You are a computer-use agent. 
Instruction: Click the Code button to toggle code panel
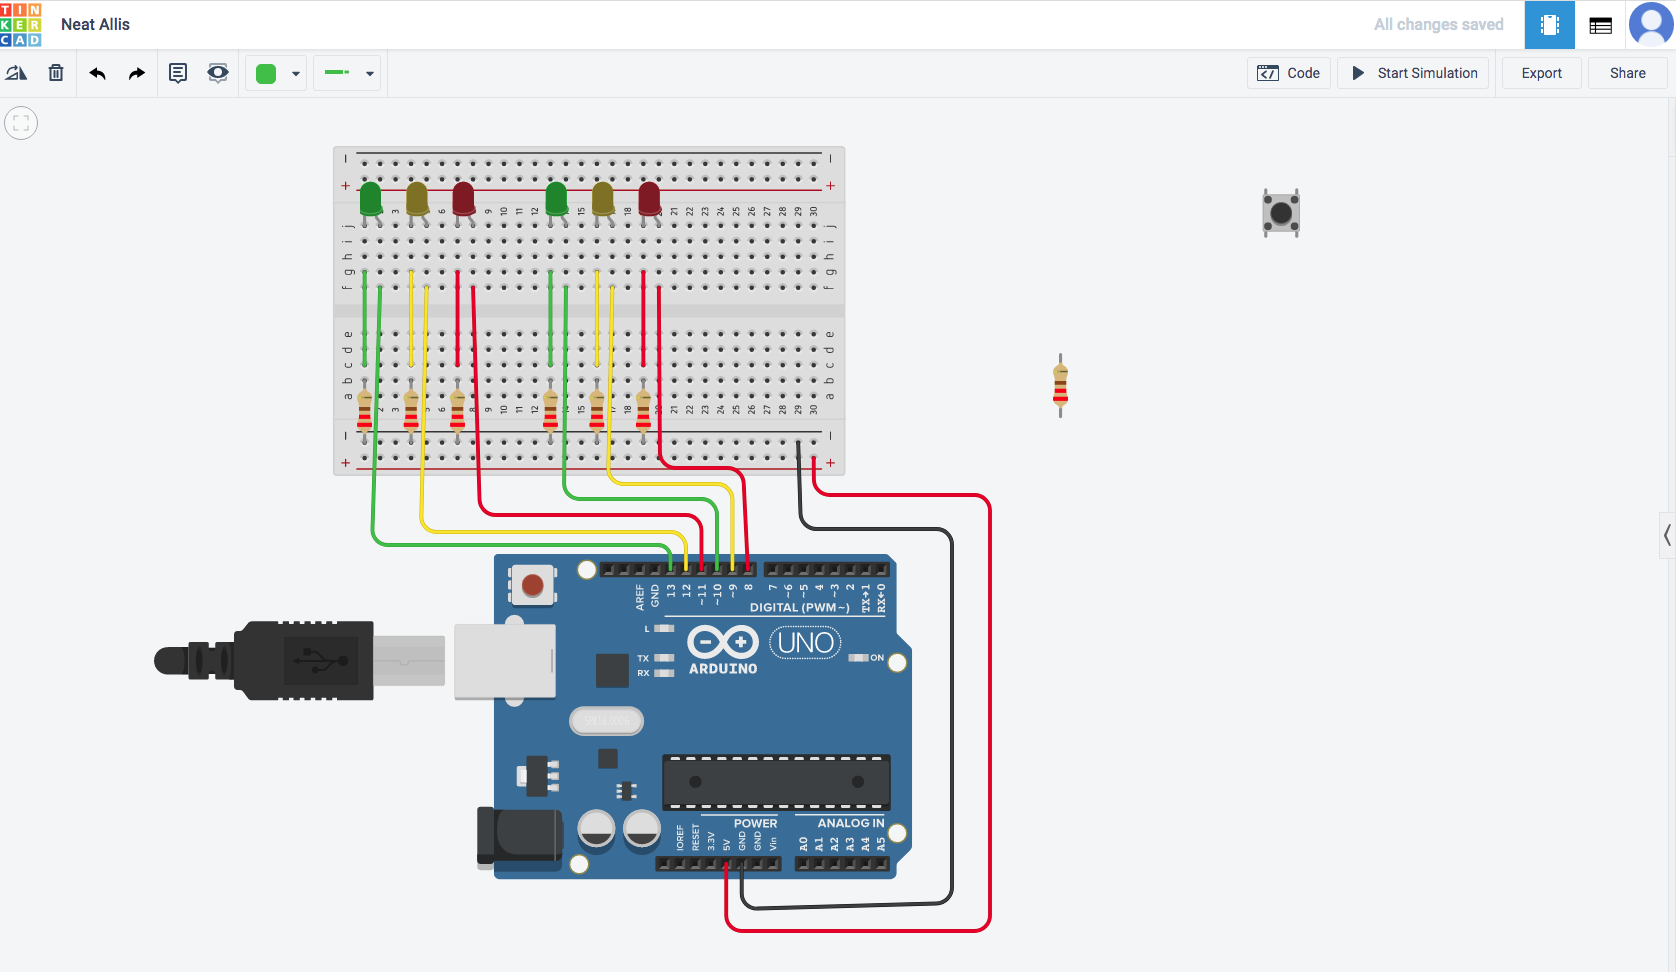click(1288, 72)
